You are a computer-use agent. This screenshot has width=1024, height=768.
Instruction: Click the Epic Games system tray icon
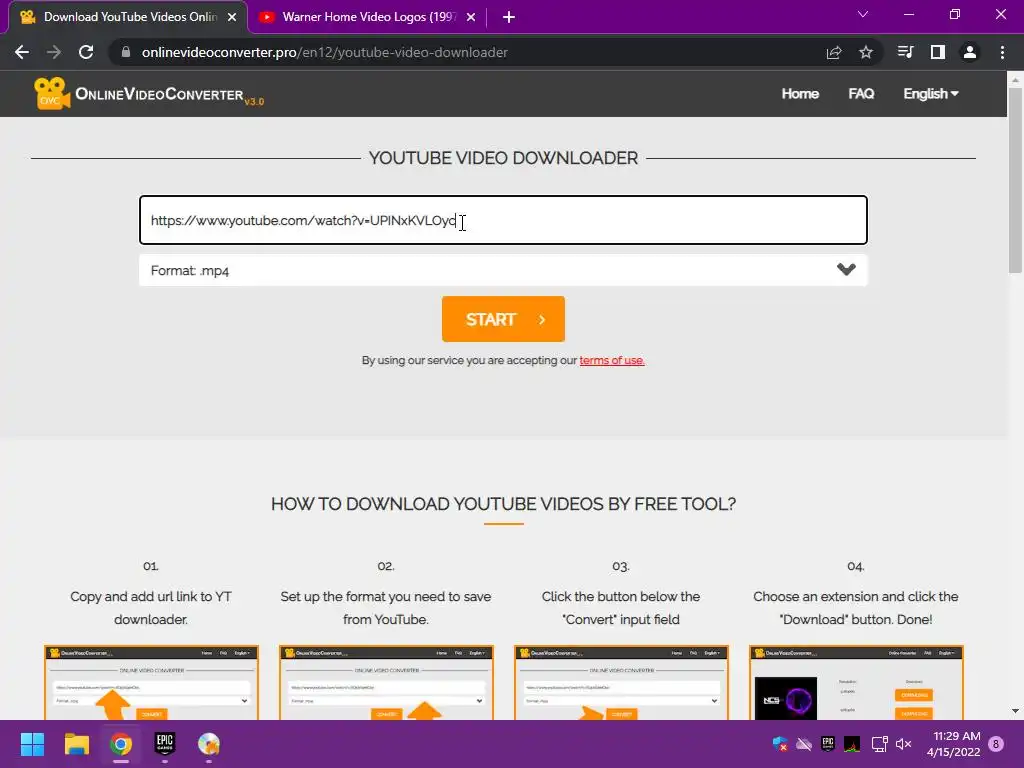point(828,743)
